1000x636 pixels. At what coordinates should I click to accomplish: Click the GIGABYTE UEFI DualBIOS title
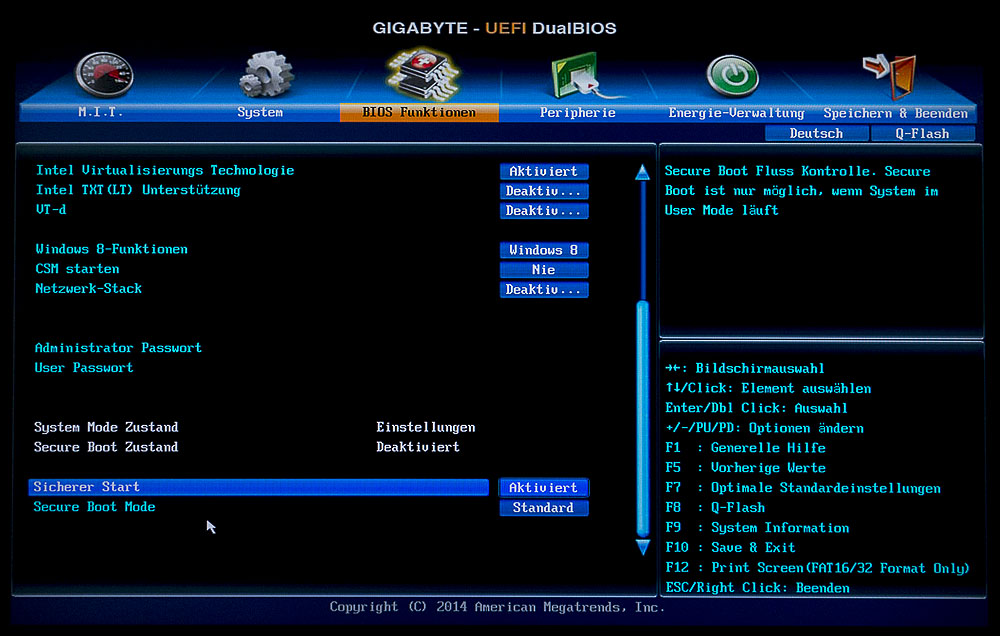click(x=494, y=28)
